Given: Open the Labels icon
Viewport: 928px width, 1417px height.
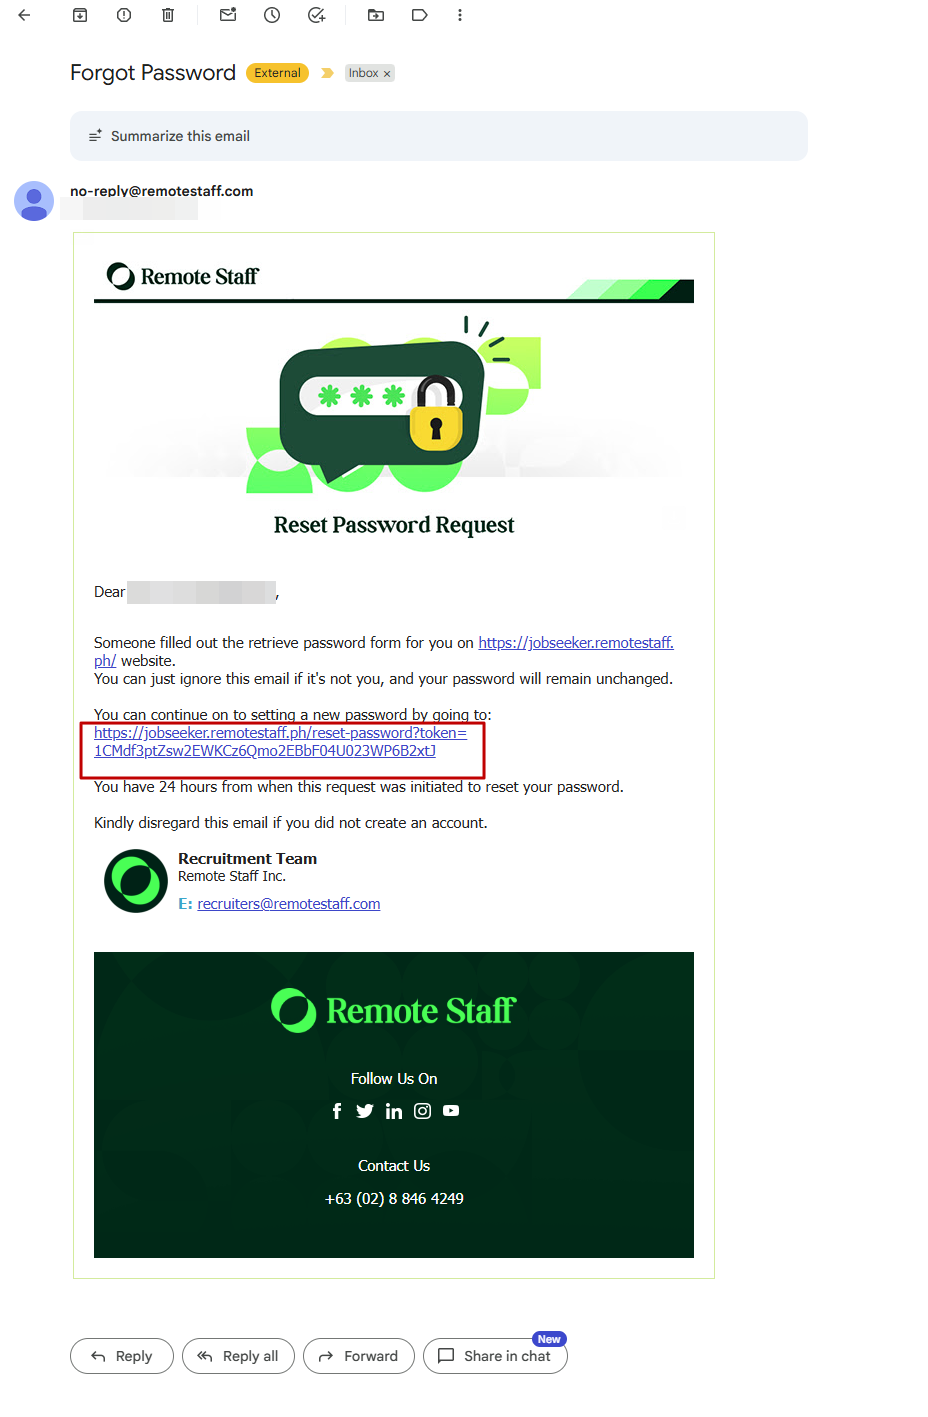Looking at the screenshot, I should (x=420, y=15).
